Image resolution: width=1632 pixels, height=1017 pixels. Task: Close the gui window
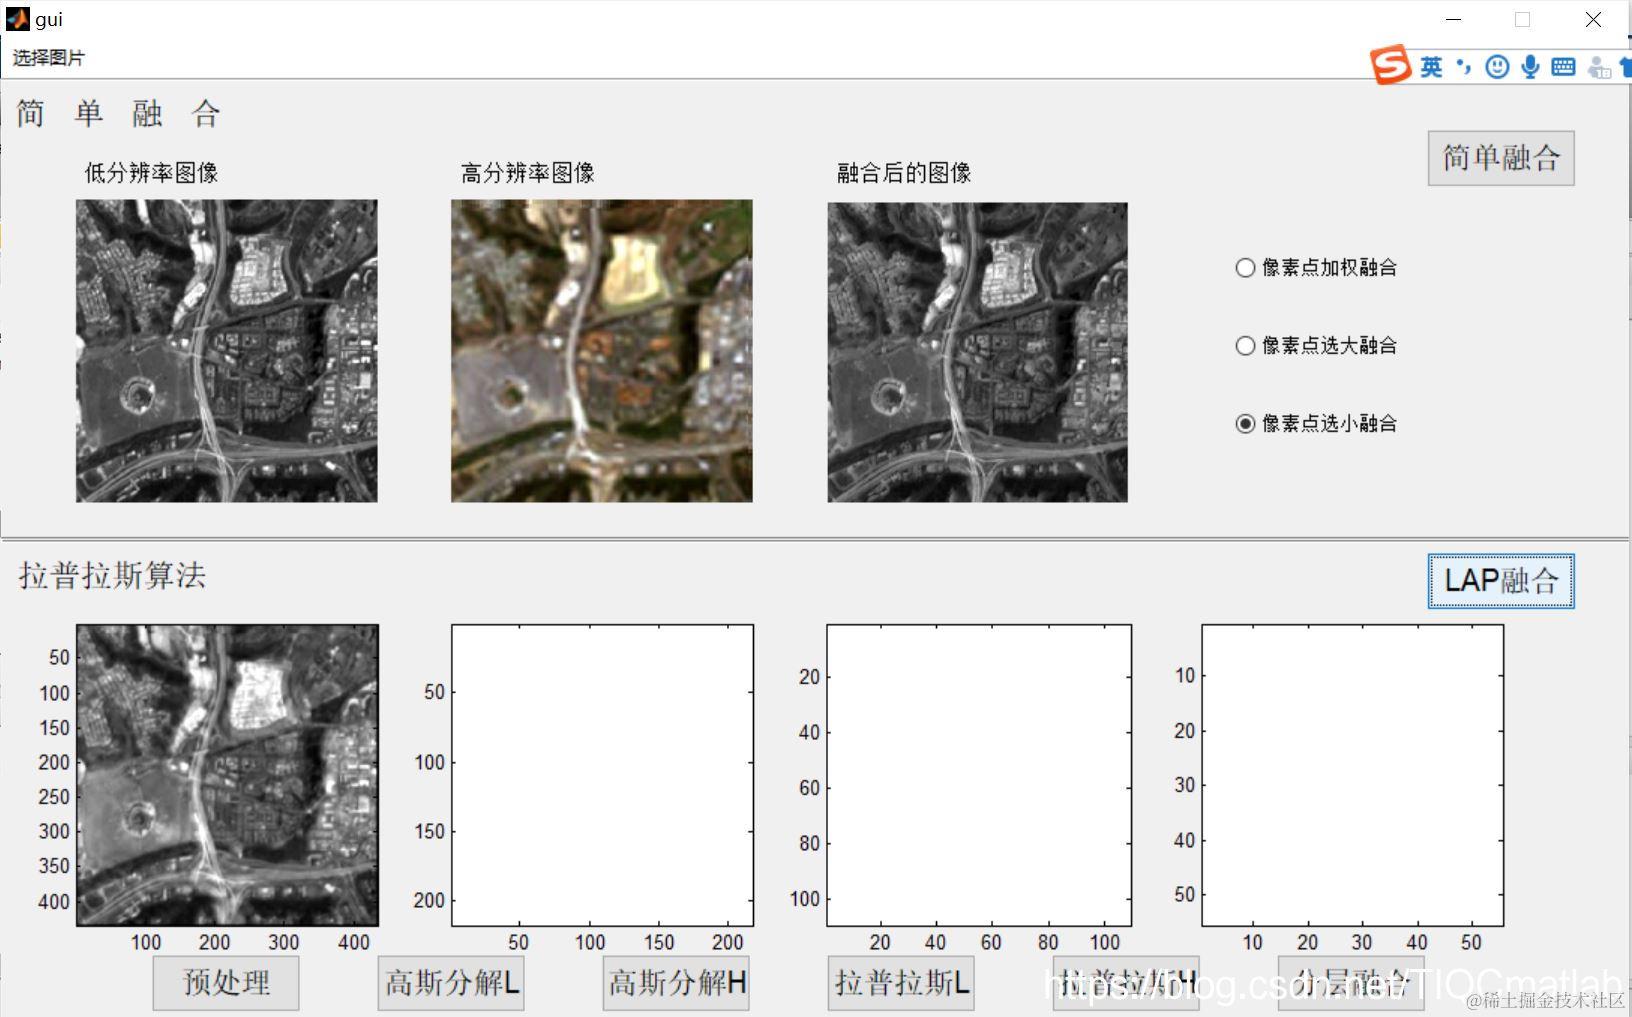coord(1593,19)
